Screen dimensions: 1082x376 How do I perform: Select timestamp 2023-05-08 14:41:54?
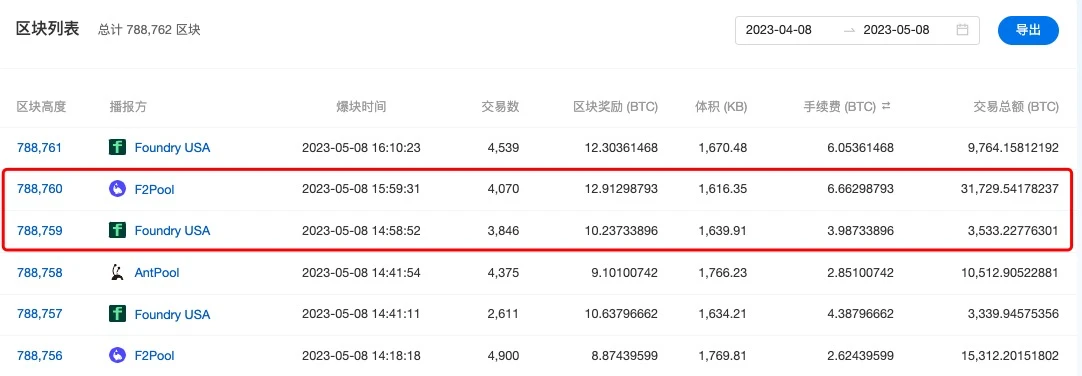(x=362, y=273)
